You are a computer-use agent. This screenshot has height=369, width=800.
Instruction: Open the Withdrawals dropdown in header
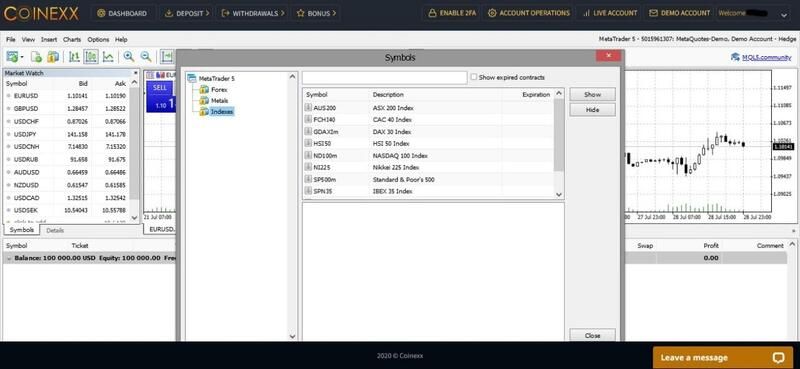[x=253, y=13]
